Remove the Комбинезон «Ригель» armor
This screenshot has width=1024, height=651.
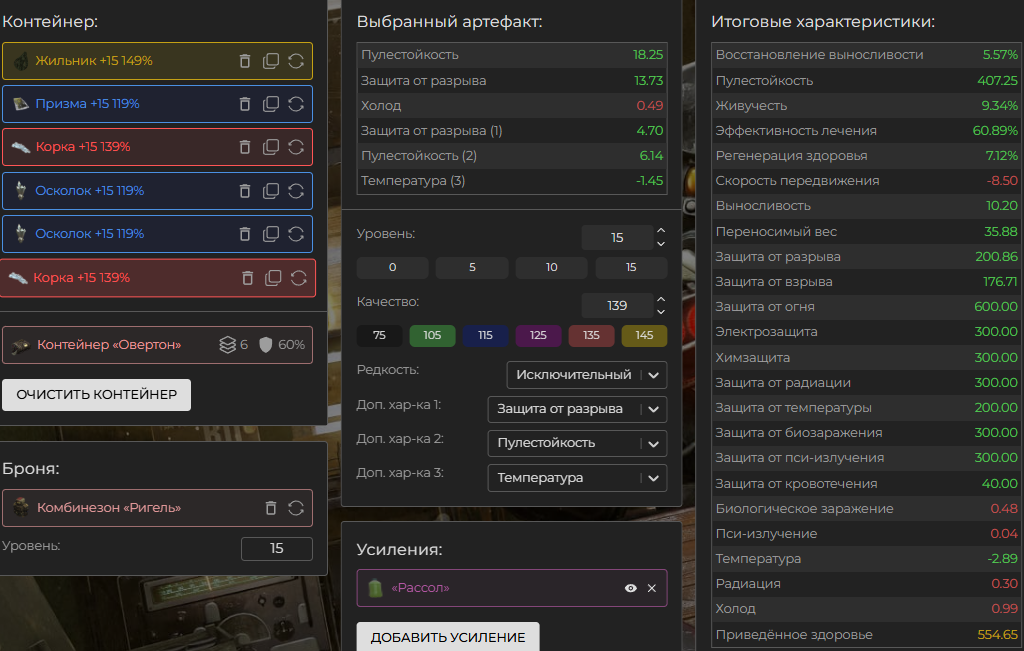(x=270, y=508)
